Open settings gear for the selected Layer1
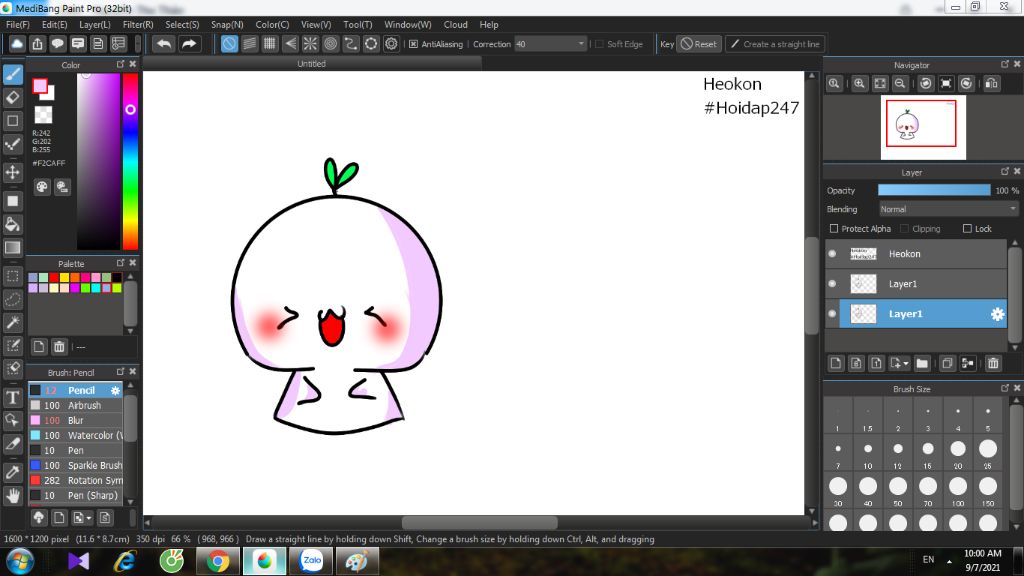This screenshot has height=576, width=1024. pyautogui.click(x=997, y=314)
